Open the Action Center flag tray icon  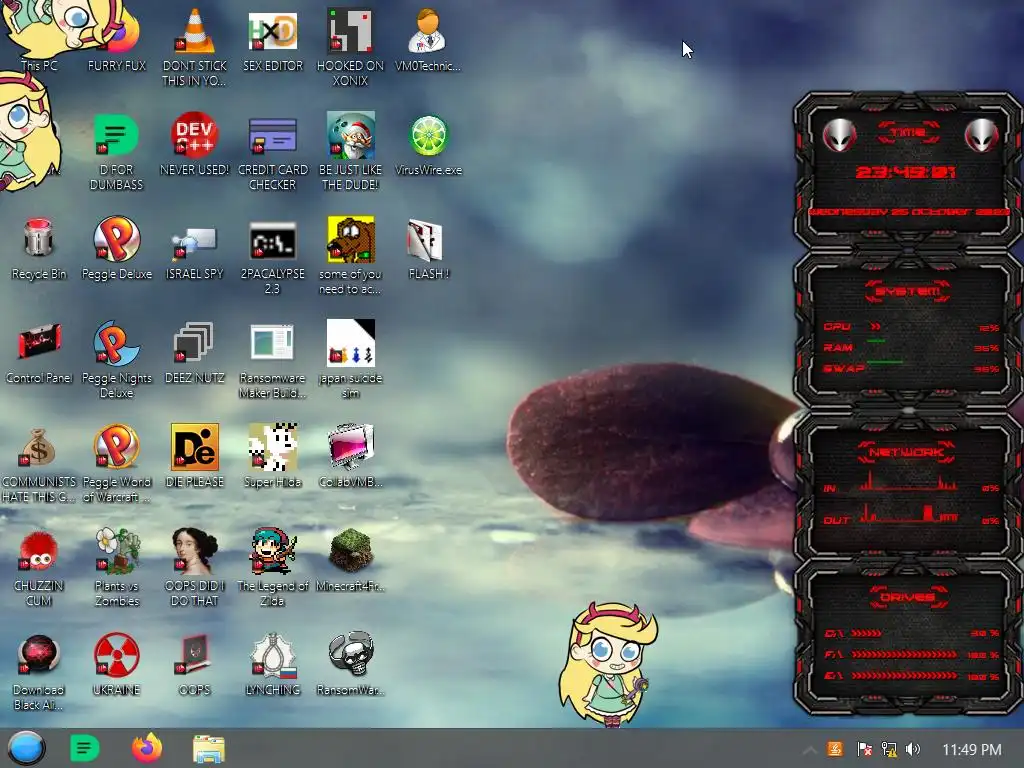tap(864, 749)
